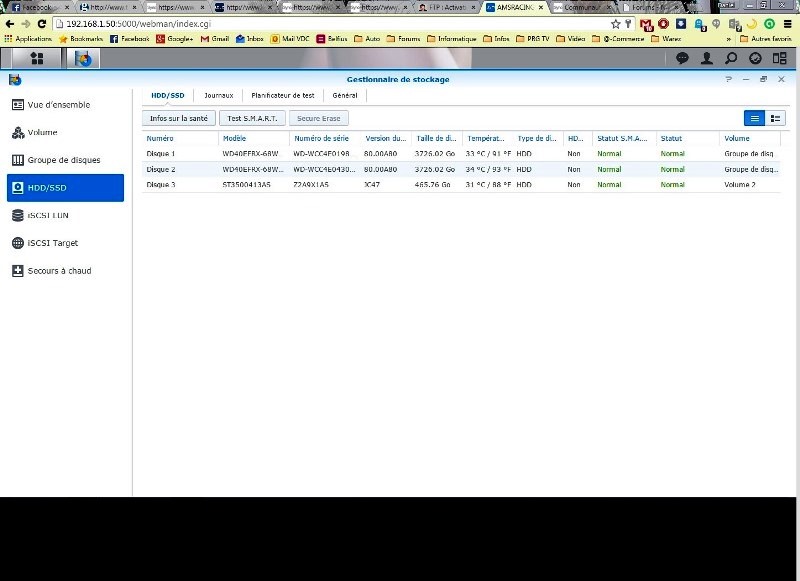The image size is (800, 581).
Task: Sort by Températ... column header
Action: coord(486,138)
